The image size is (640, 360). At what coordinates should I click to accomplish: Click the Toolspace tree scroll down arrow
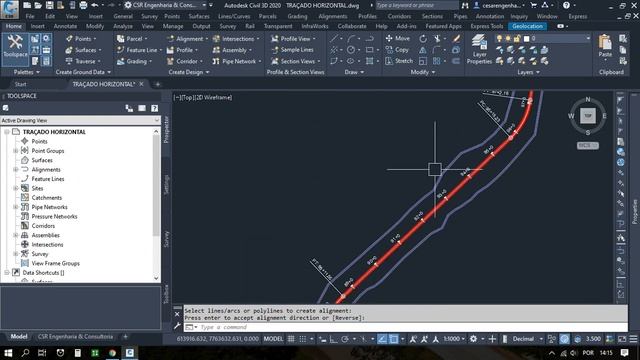[156, 278]
